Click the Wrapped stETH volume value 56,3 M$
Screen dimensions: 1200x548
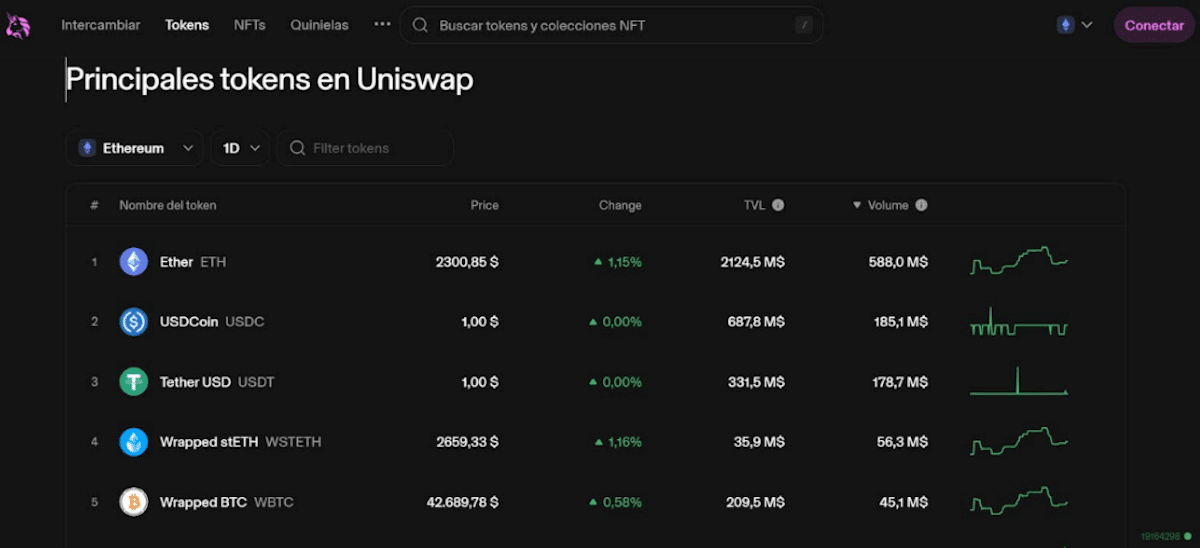pos(903,442)
